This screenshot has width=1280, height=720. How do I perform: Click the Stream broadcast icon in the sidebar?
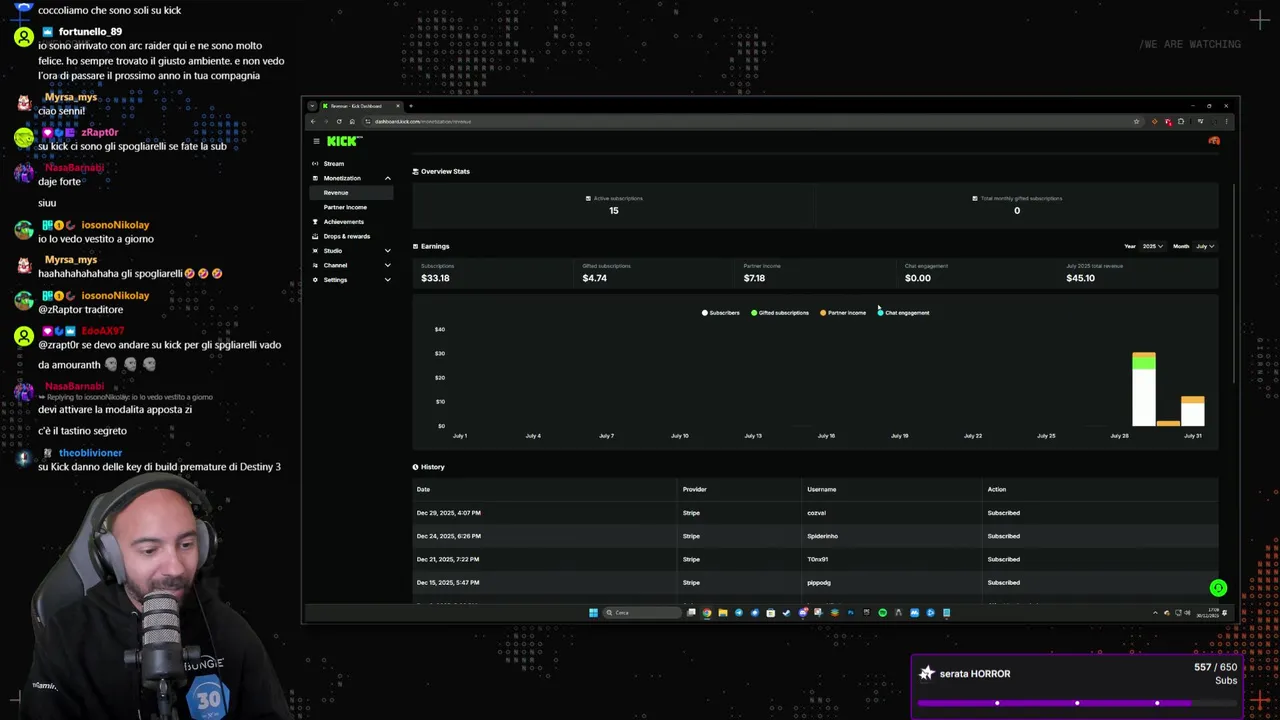(x=315, y=164)
